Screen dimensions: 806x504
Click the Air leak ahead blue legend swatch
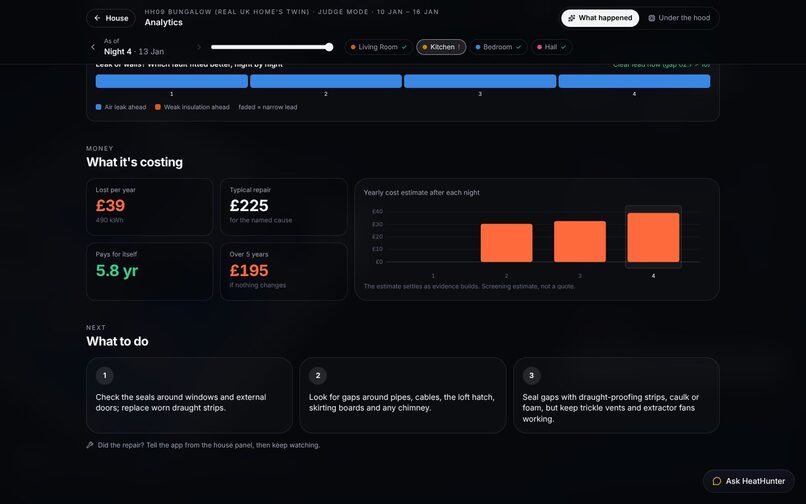99,107
